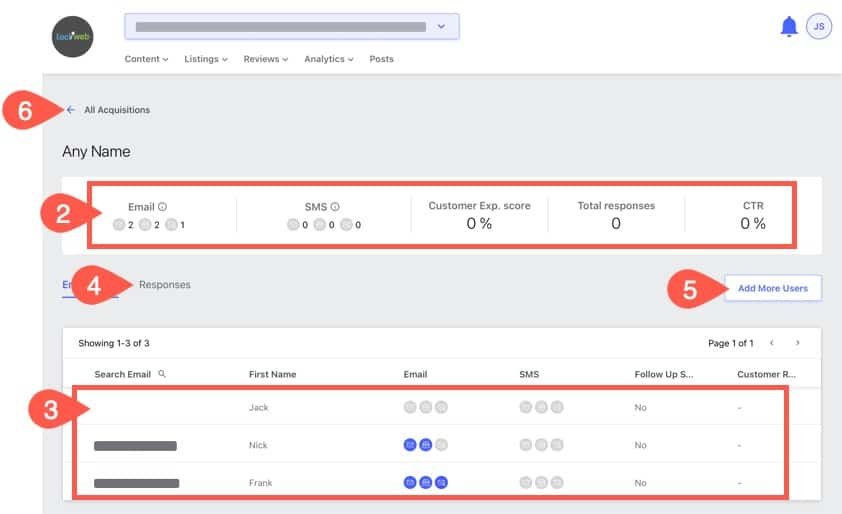Click Frank's first SMS status icon

[526, 482]
